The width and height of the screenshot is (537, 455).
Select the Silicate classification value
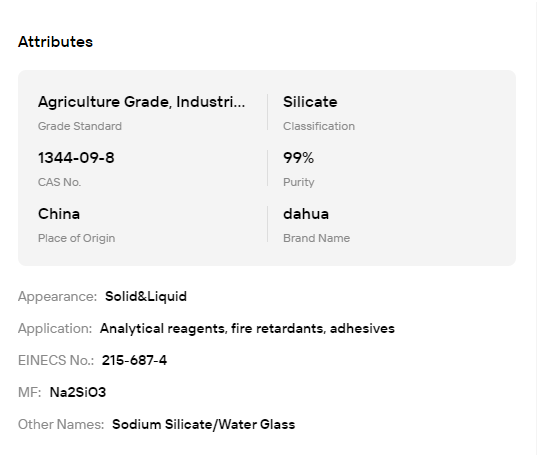pos(310,102)
